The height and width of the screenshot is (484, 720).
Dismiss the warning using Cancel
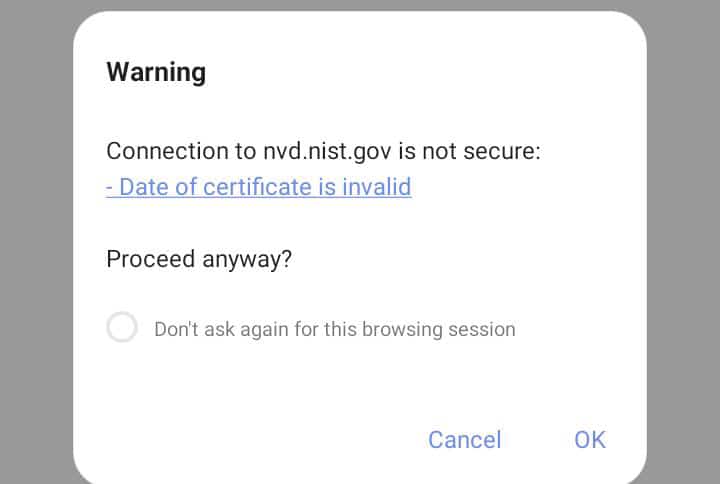click(x=464, y=439)
